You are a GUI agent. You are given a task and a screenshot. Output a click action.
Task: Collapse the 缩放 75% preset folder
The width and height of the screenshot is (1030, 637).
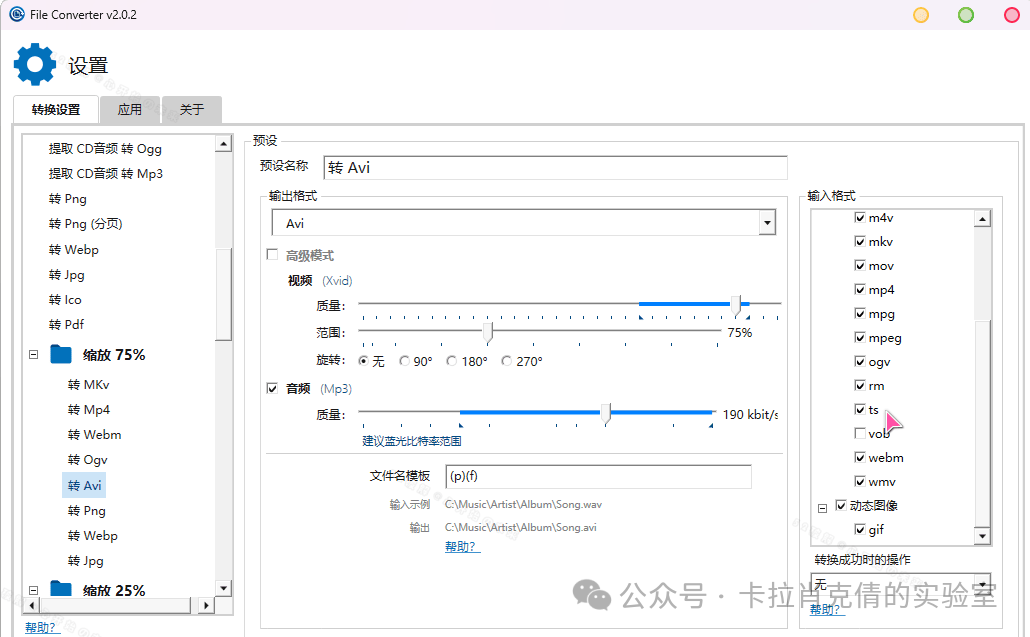coord(34,354)
